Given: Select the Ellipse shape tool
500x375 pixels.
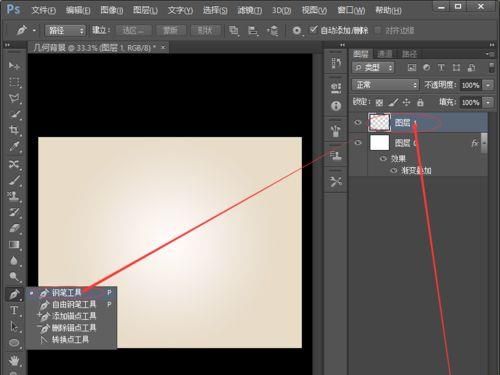Looking at the screenshot, I should [14, 343].
